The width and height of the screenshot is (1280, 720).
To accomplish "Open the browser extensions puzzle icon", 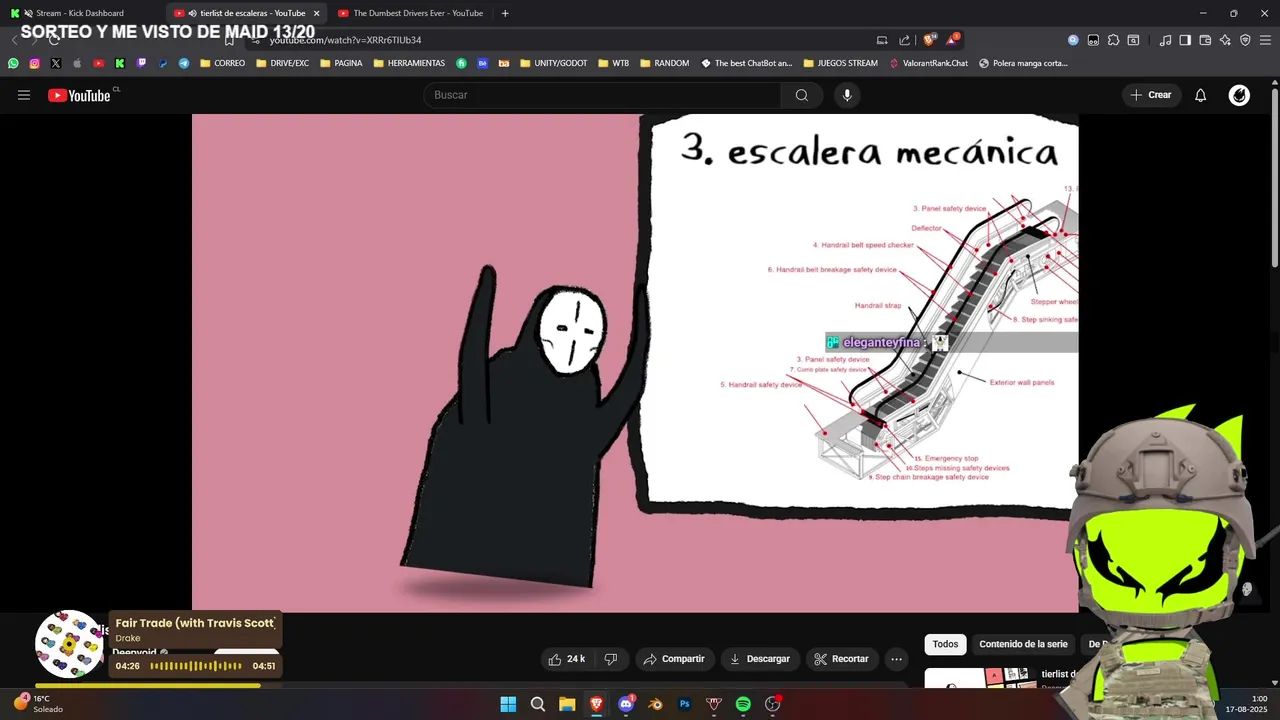I will [1113, 40].
